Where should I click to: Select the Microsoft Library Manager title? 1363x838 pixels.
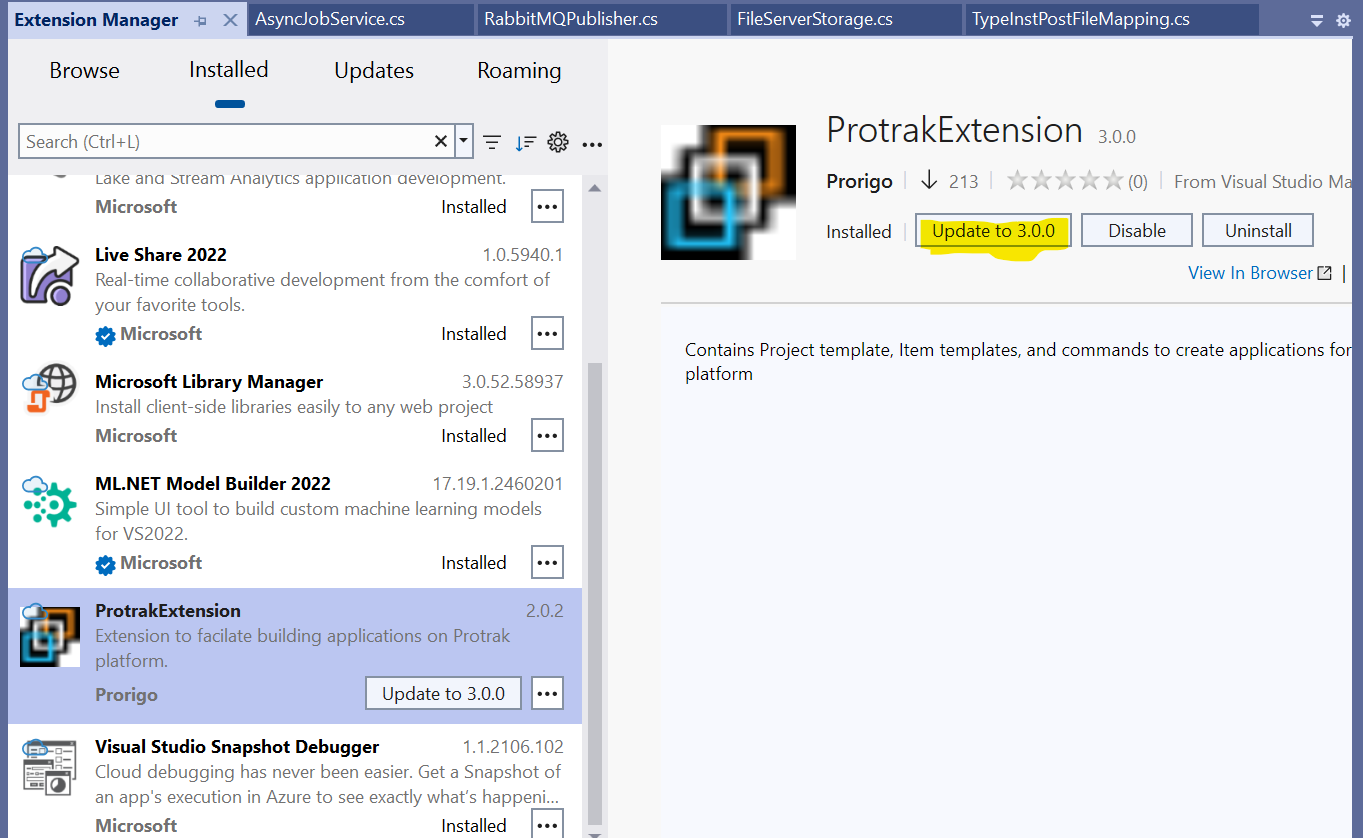209,381
